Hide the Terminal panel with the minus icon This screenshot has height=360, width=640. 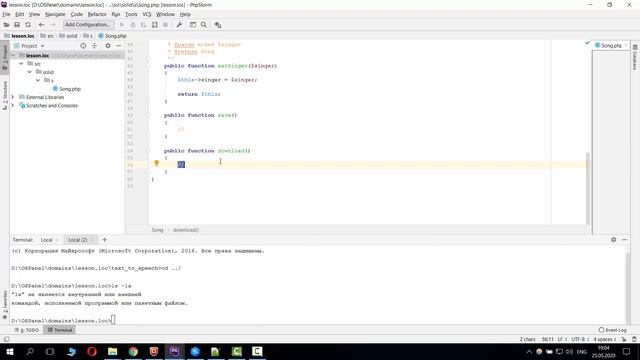pos(624,240)
